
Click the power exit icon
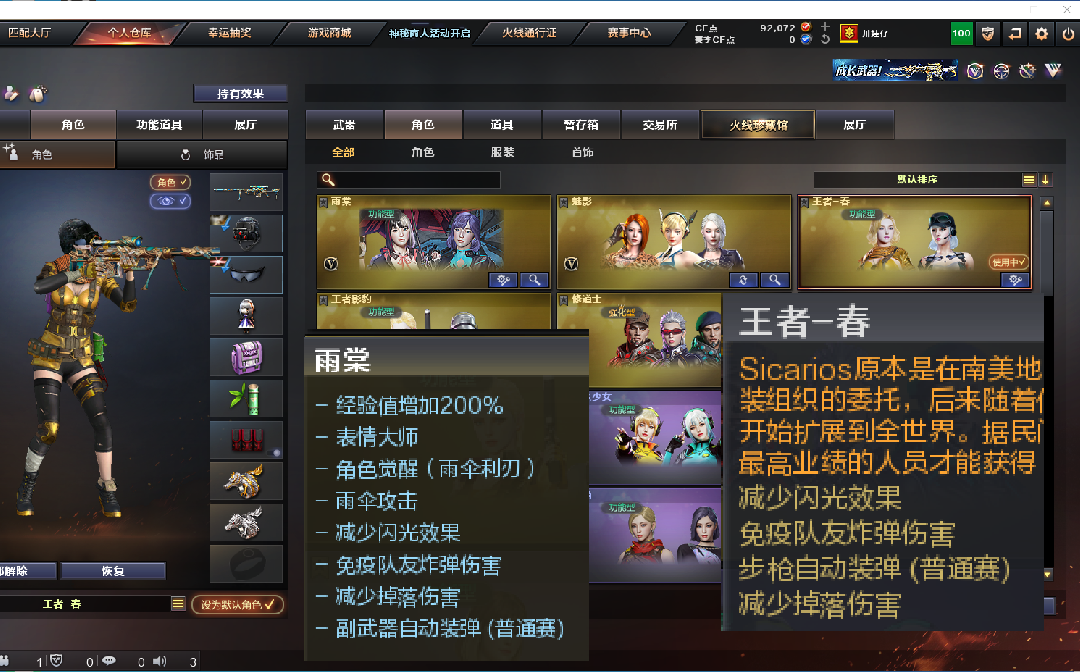(x=1068, y=33)
